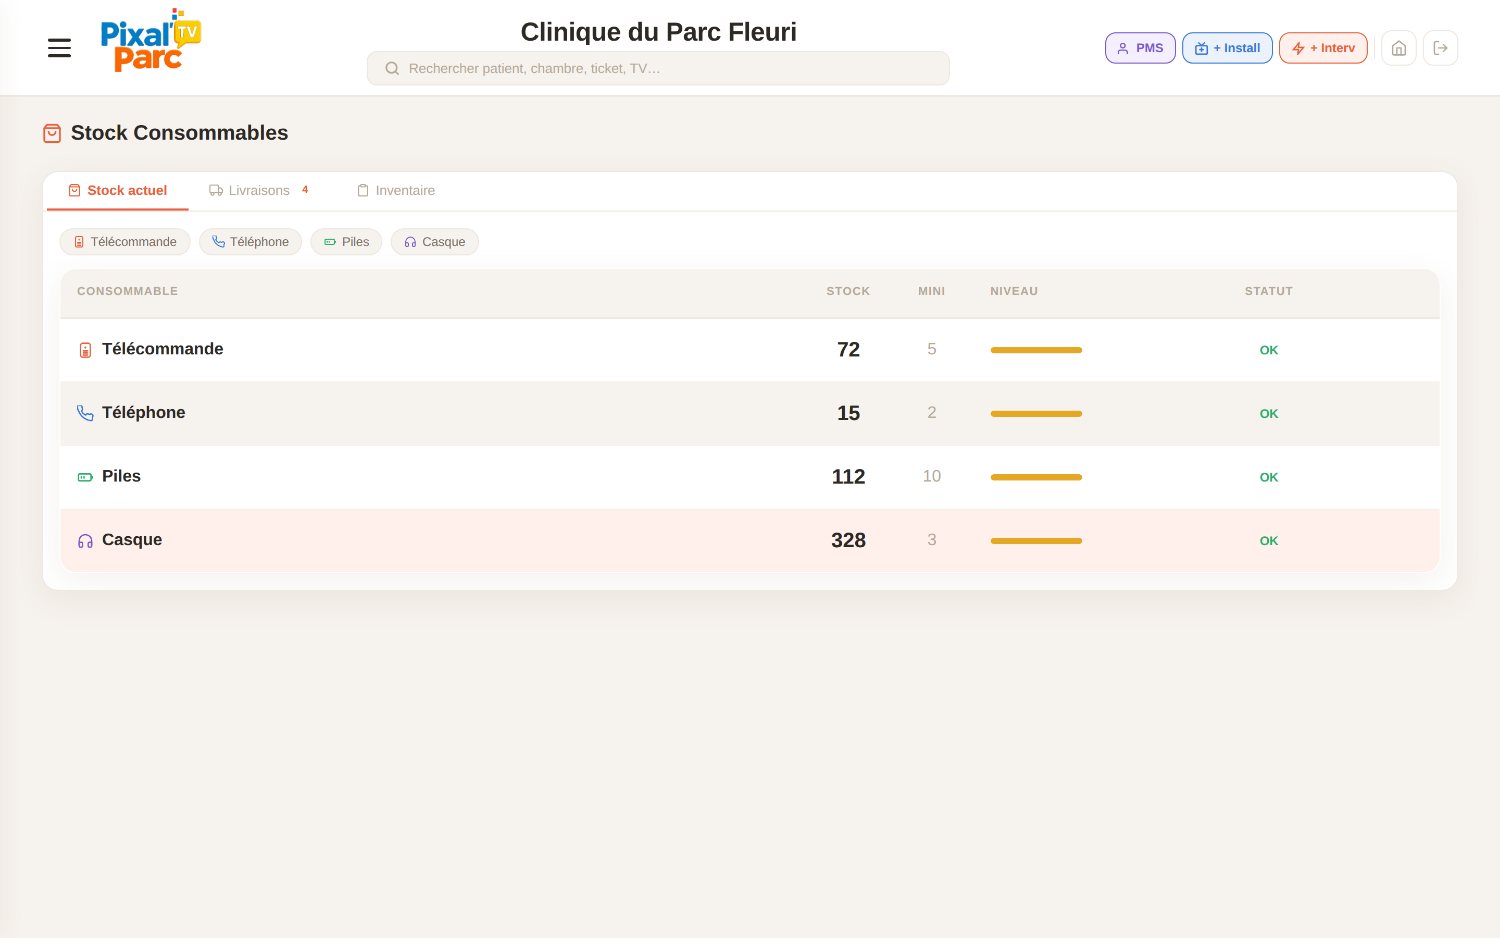Select the Stock actuel tab
The height and width of the screenshot is (938, 1500).
[x=118, y=190]
